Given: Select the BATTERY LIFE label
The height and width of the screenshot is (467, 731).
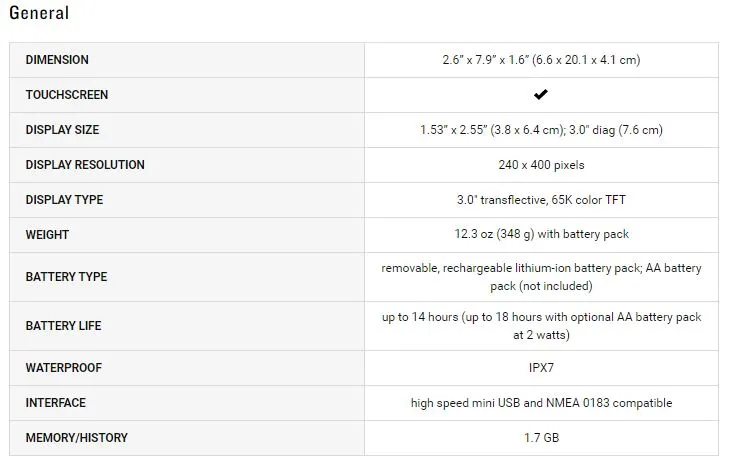Looking at the screenshot, I should 63,326.
